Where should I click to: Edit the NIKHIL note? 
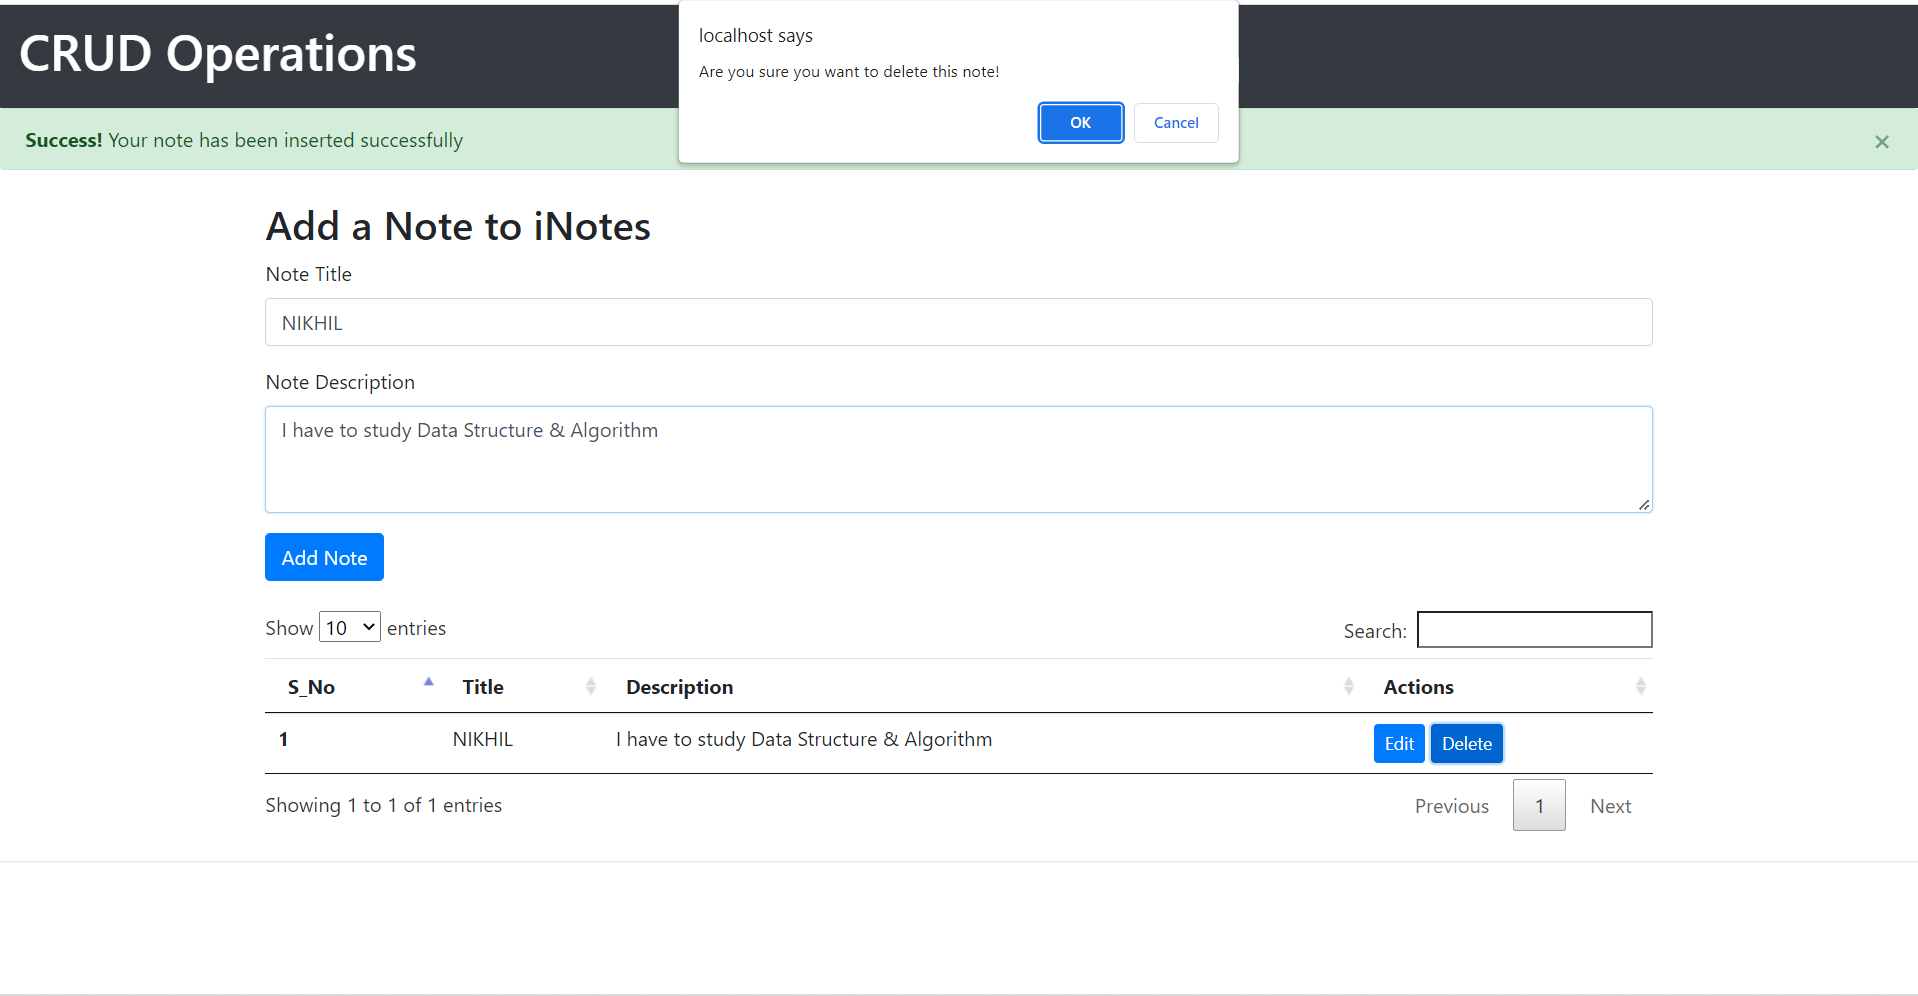click(x=1399, y=744)
